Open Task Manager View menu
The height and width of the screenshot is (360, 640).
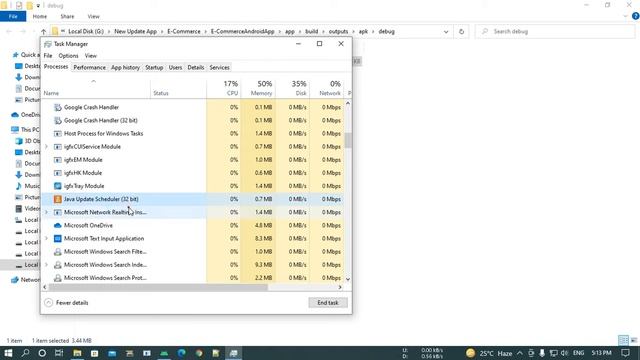91,56
